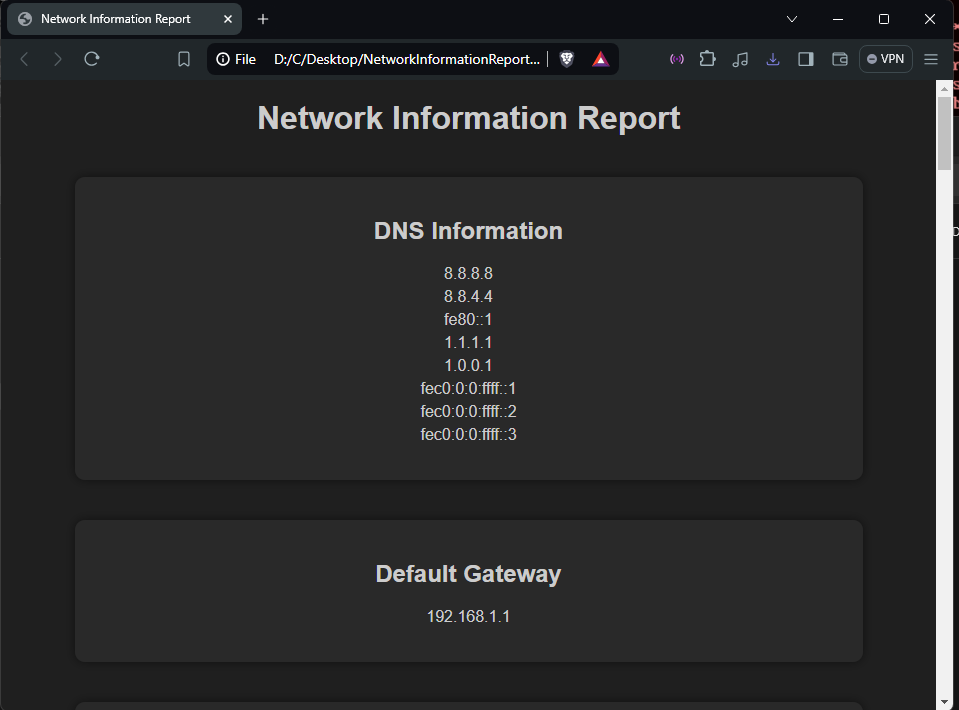Viewport: 959px width, 710px height.
Task: Click the Brave Shields lion icon
Action: pyautogui.click(x=567, y=59)
